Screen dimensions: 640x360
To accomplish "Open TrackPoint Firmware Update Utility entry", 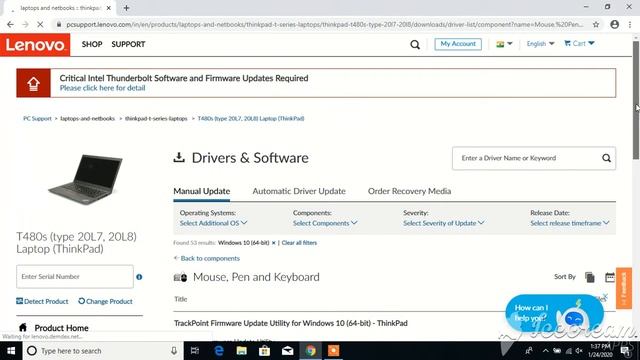I will (291, 323).
